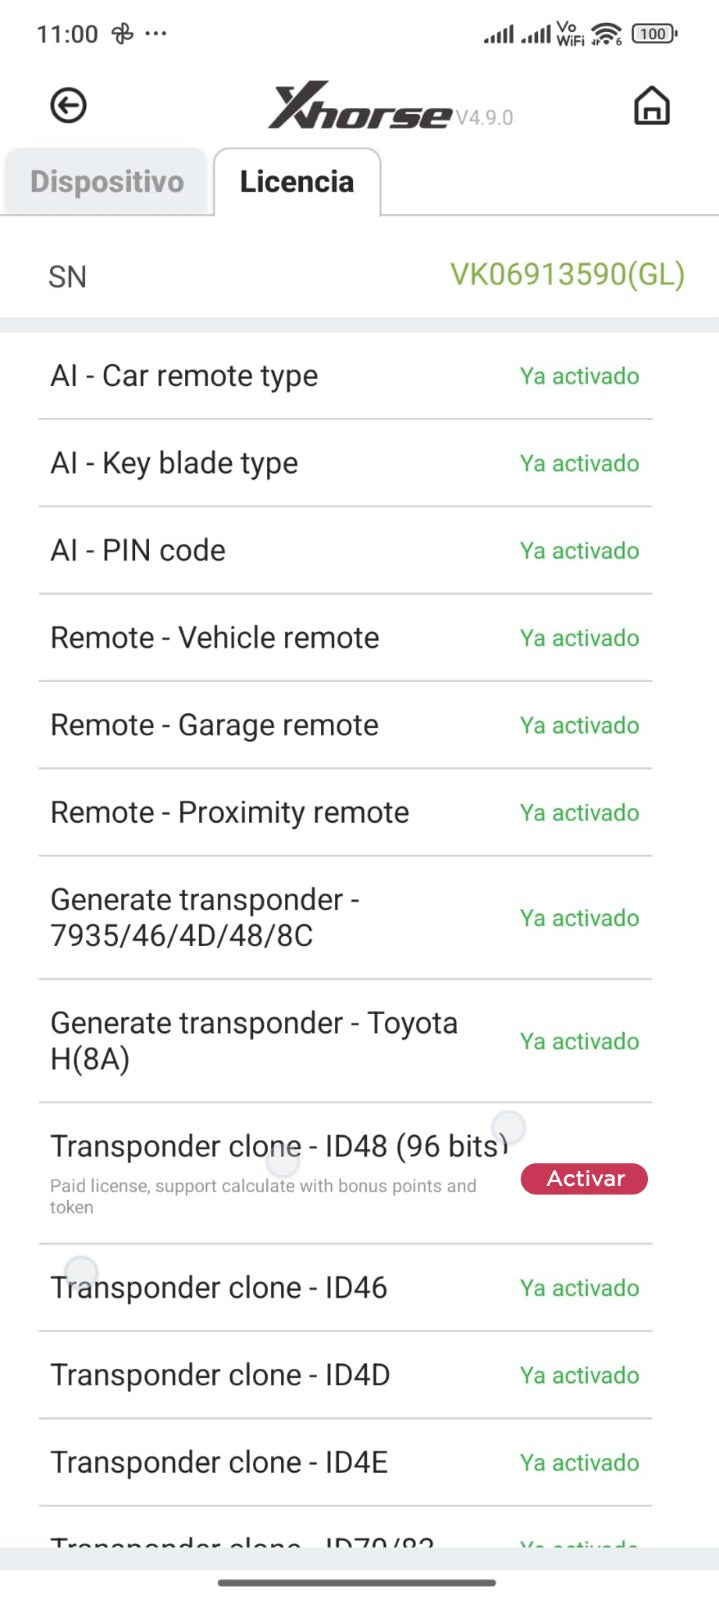Tap the green serial number VK06913590(GL)
The image size is (719, 1600).
[567, 274]
